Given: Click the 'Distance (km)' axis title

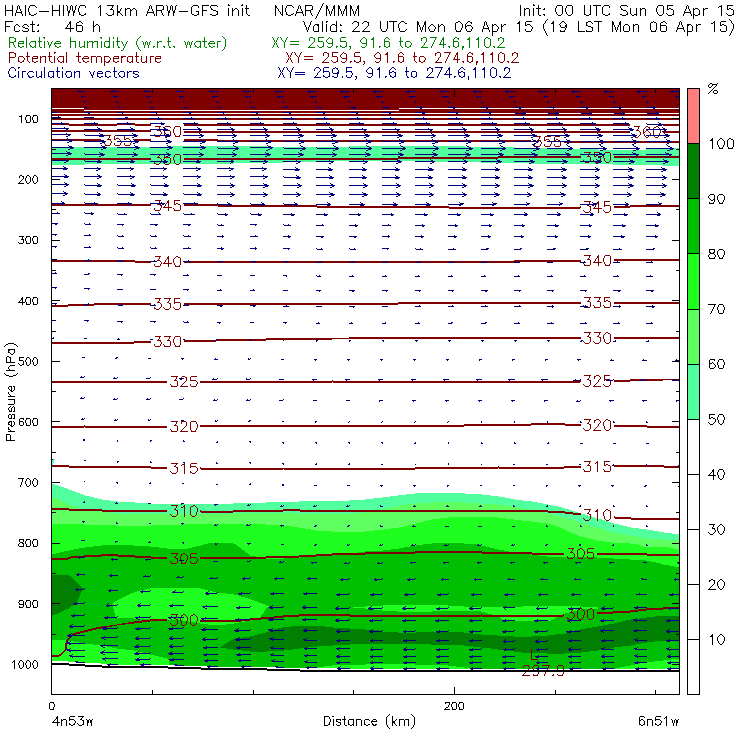Looking at the screenshot, I should click(369, 721).
